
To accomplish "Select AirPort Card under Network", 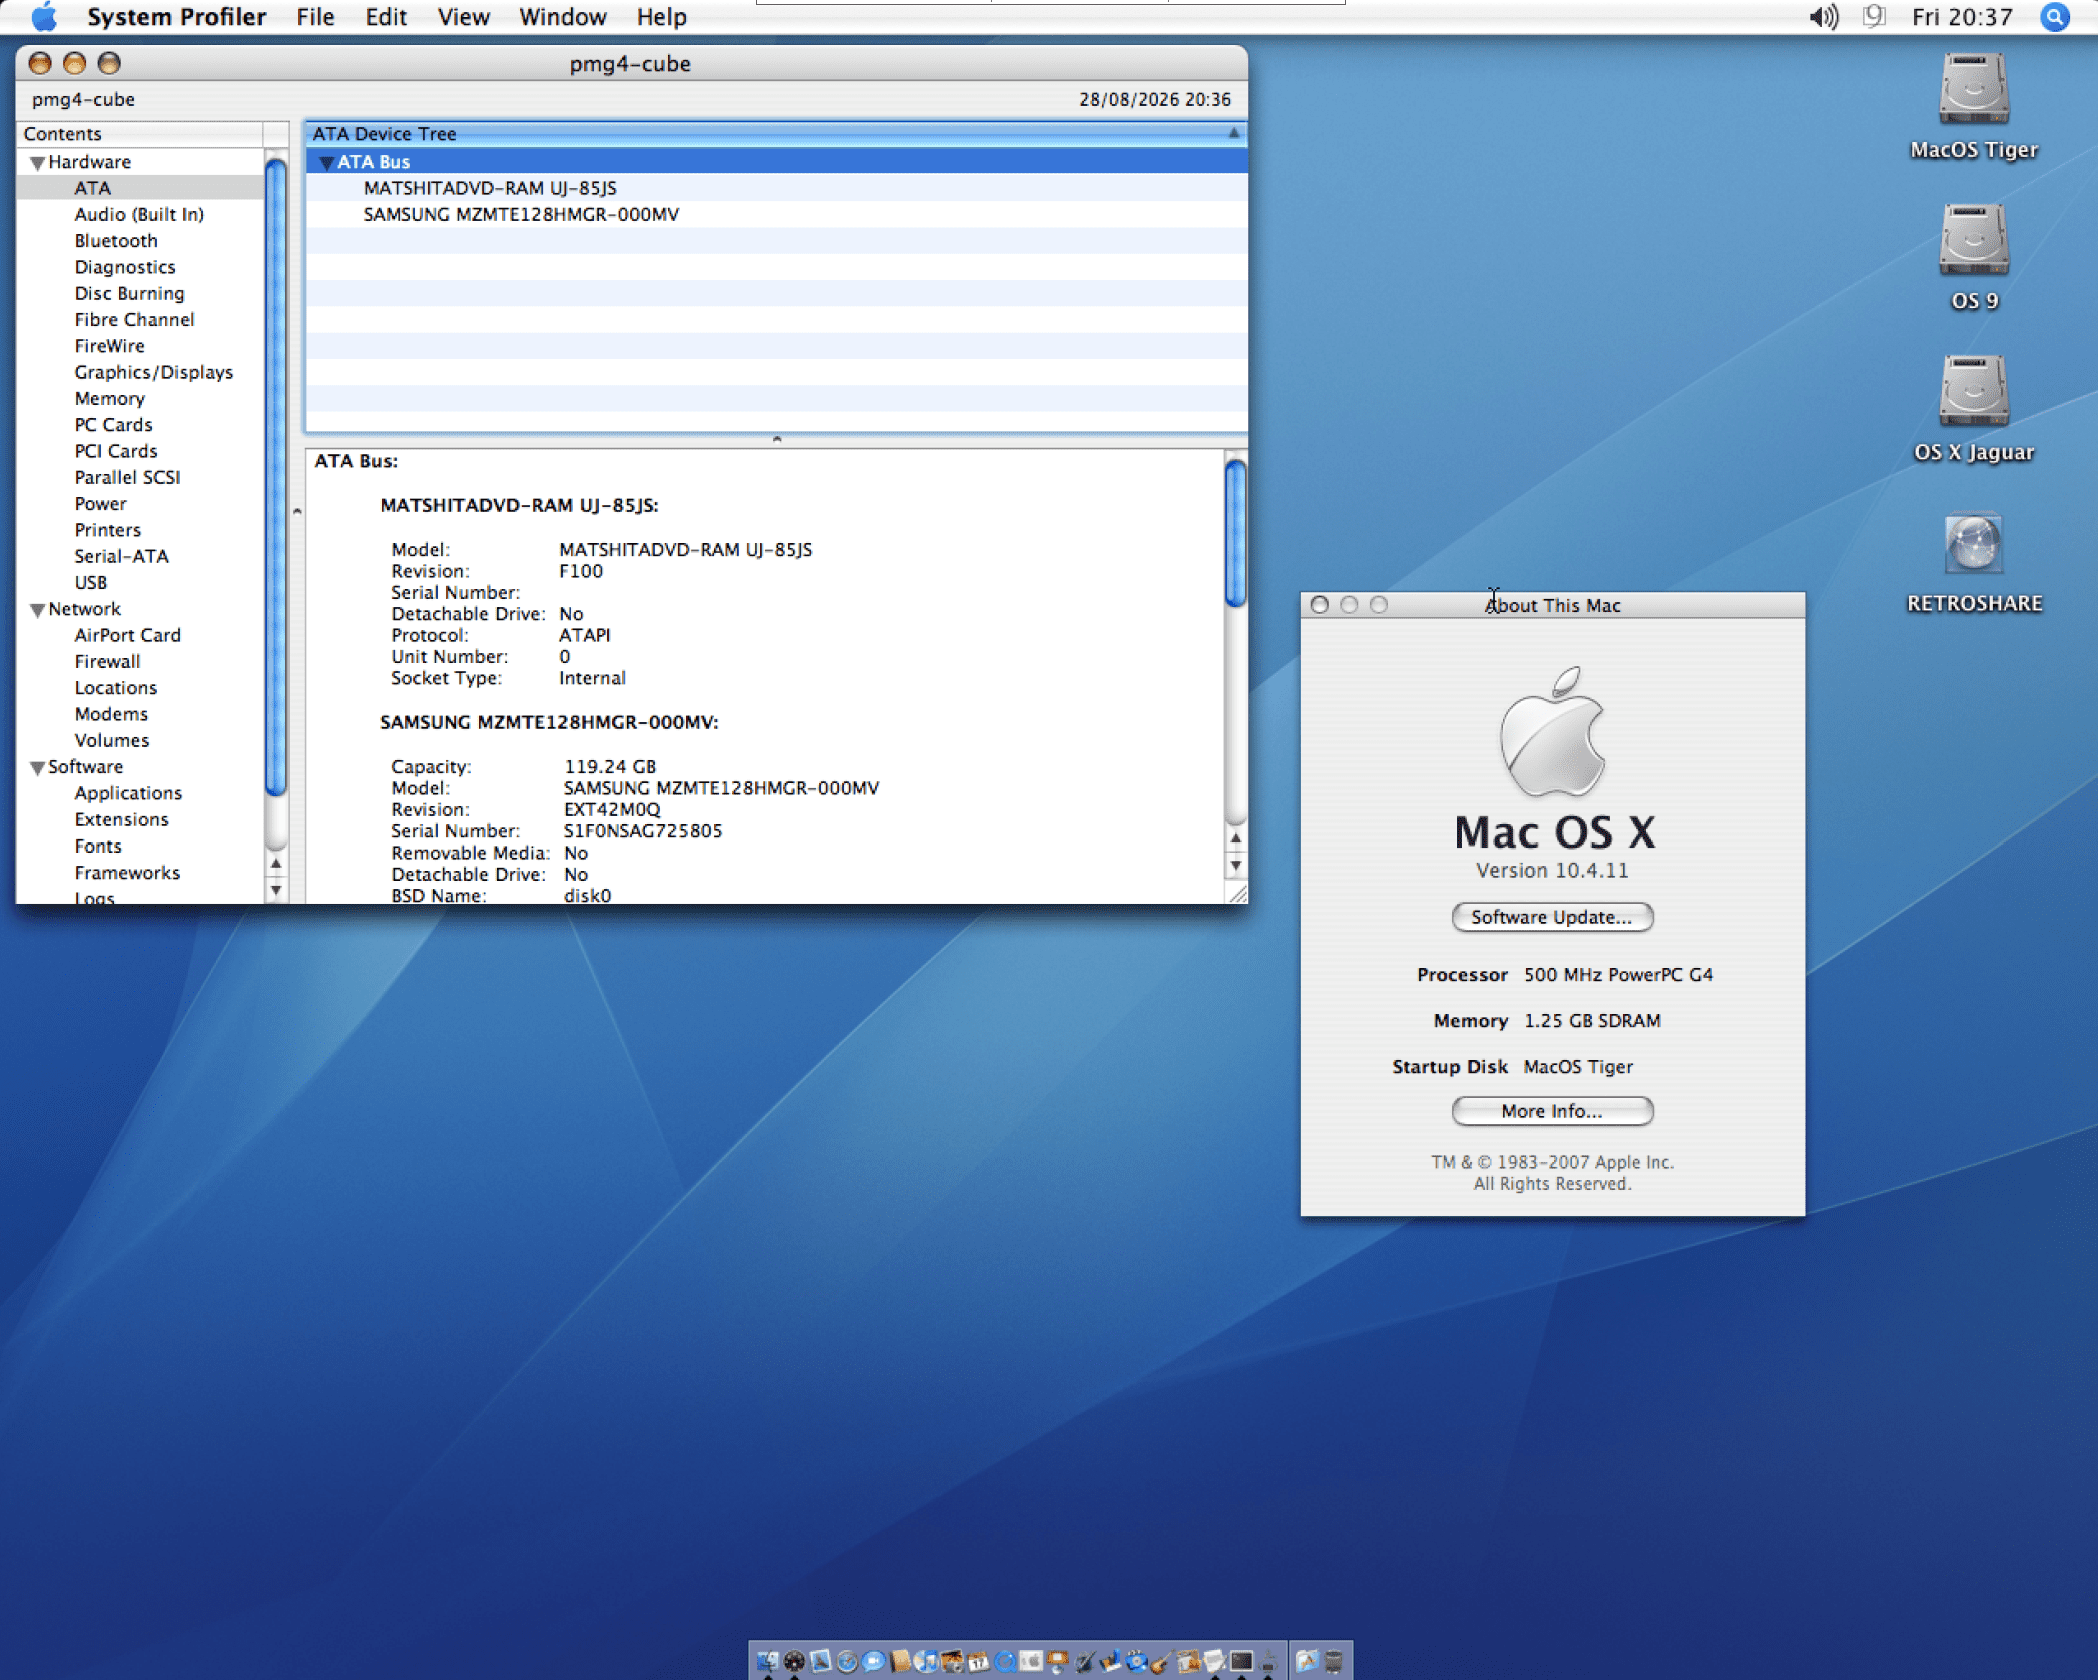I will pos(127,635).
